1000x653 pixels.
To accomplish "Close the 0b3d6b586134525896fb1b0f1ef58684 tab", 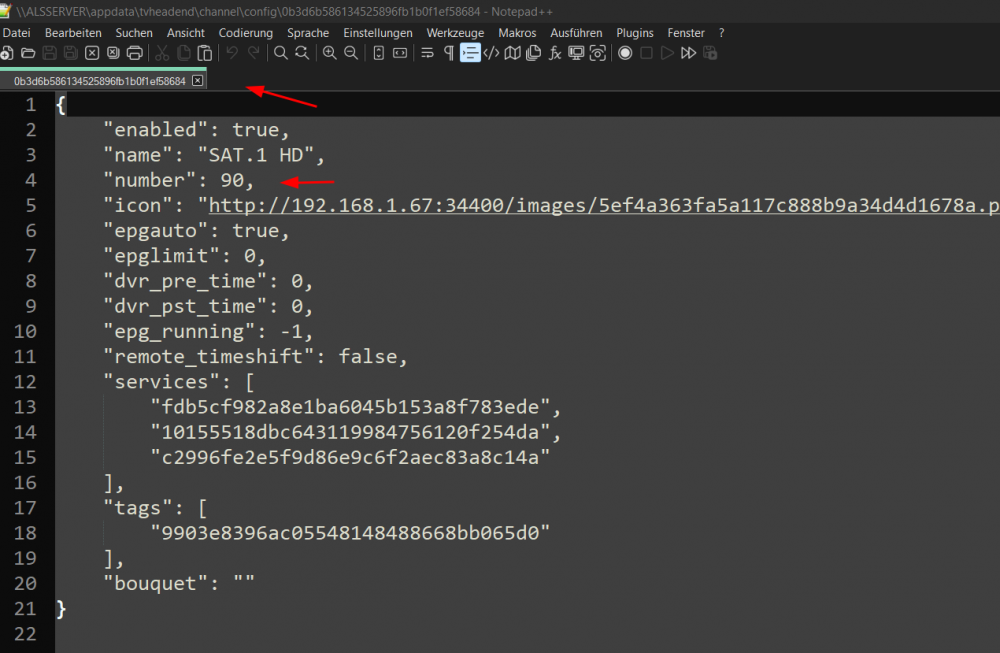I will (198, 80).
